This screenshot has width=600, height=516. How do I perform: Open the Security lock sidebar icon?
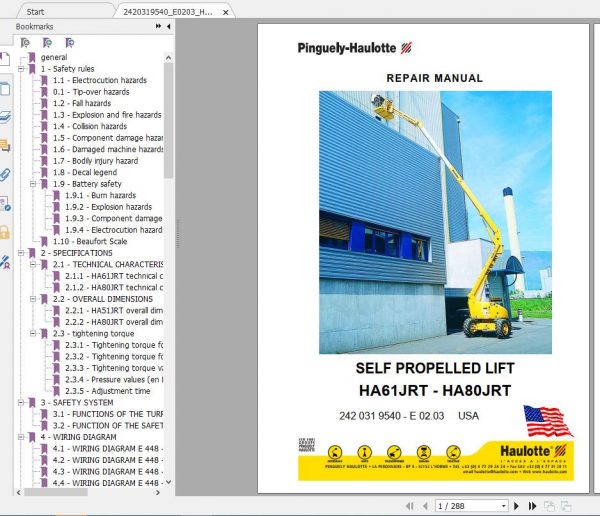pos(5,232)
